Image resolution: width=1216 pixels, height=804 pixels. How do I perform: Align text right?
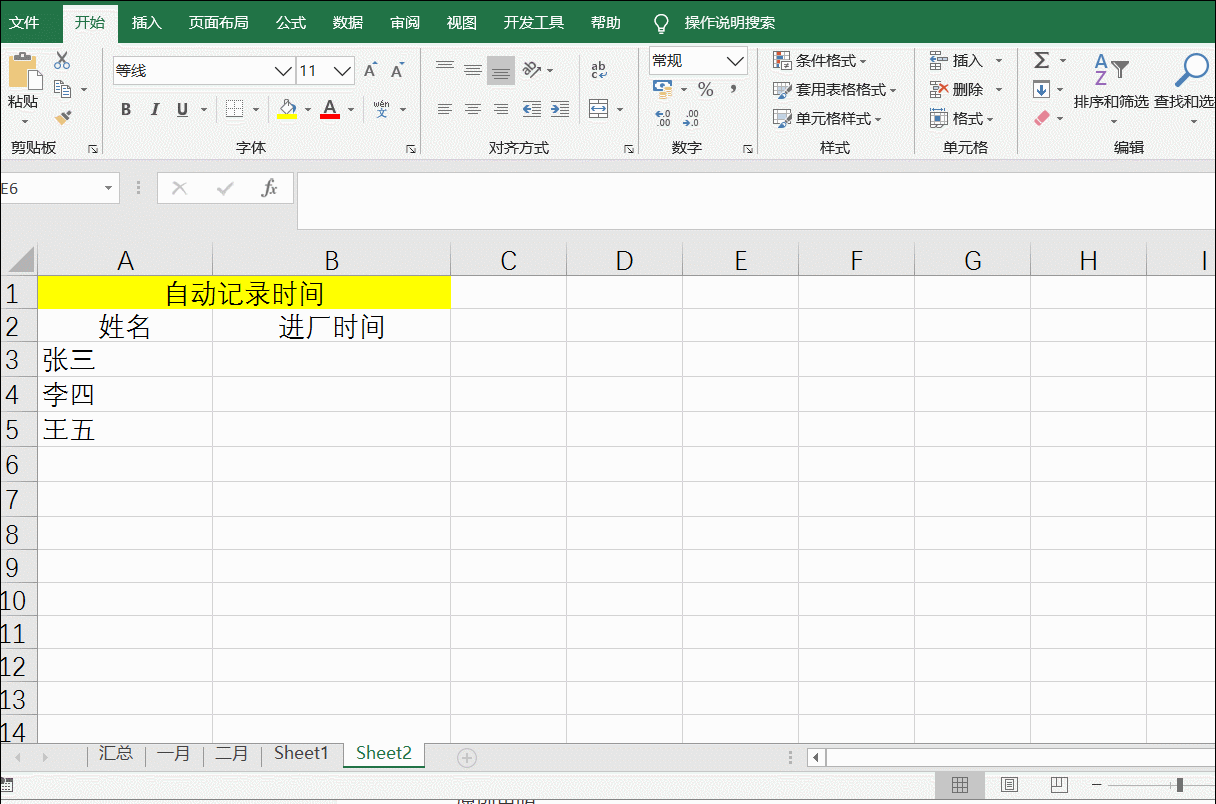(x=501, y=109)
